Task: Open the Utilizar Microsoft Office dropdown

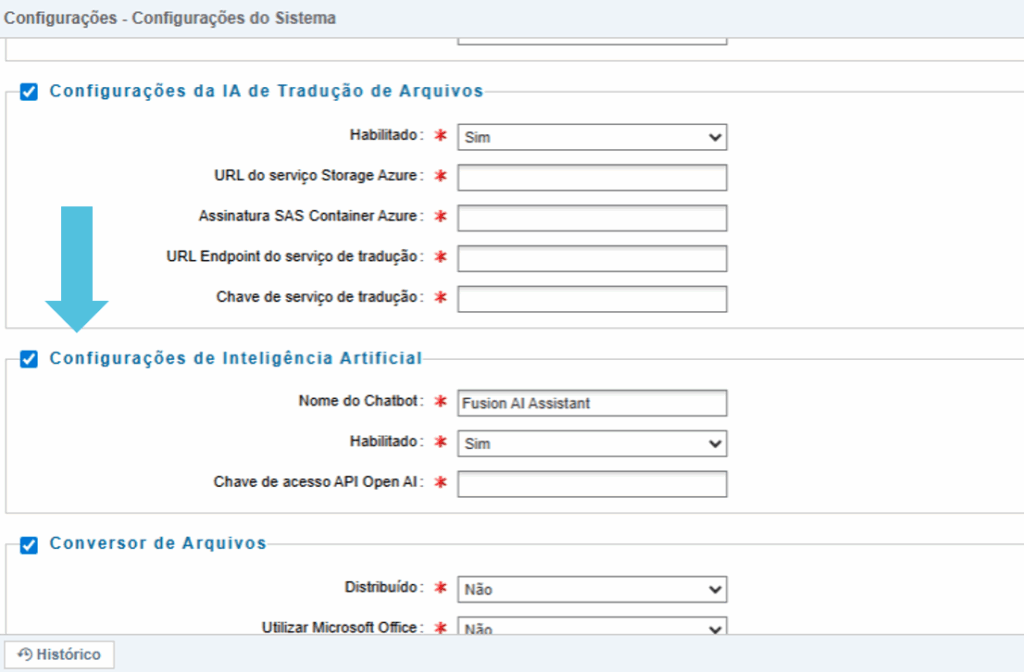Action: (x=591, y=628)
